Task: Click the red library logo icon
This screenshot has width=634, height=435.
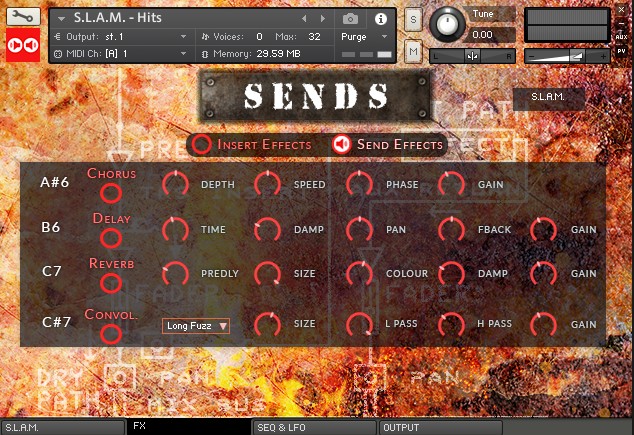Action: pyautogui.click(x=23, y=45)
